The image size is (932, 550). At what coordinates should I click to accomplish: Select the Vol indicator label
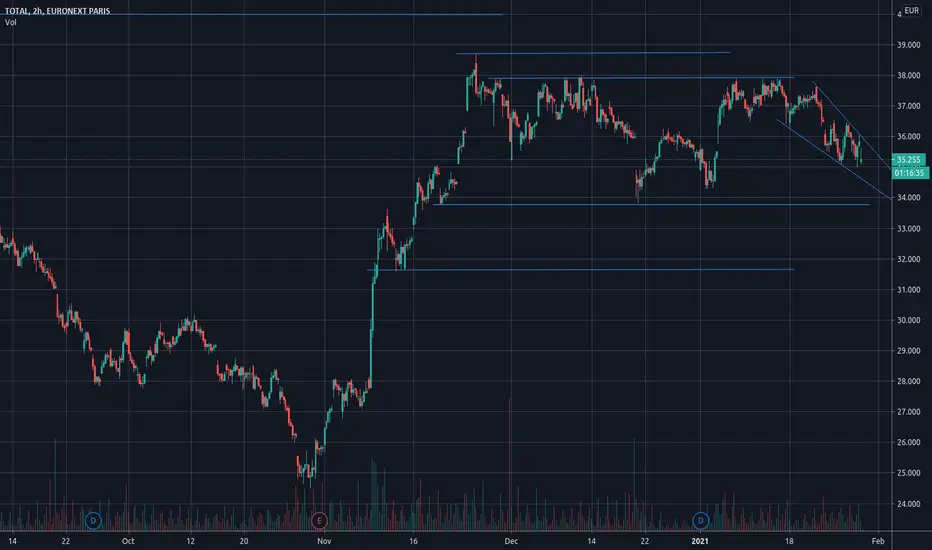pos(11,23)
